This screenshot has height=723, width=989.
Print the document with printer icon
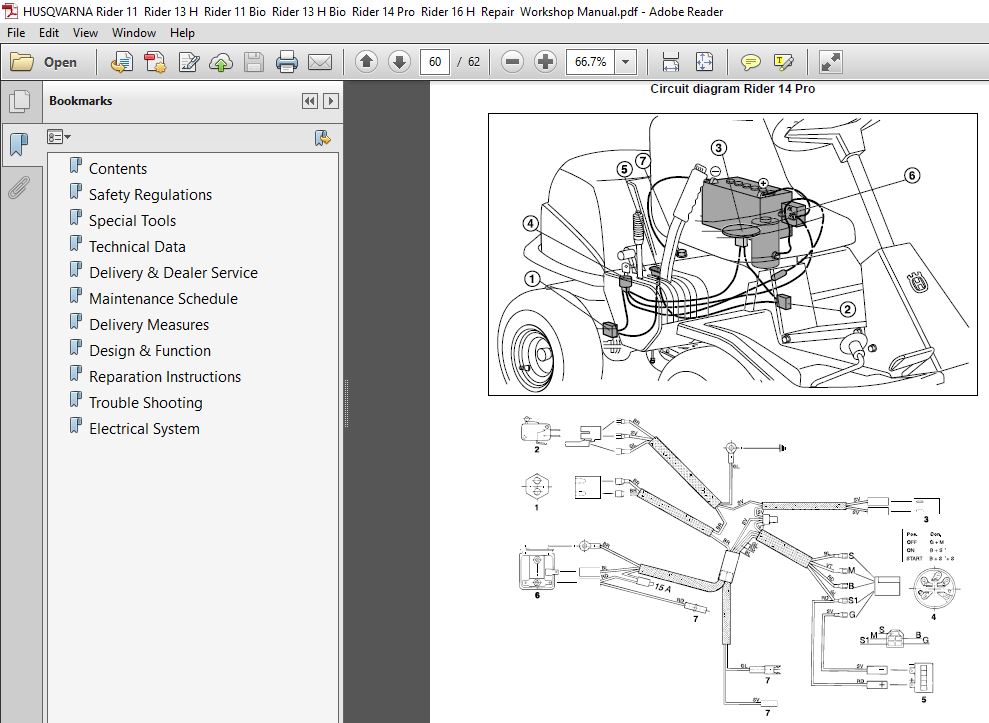click(x=286, y=62)
